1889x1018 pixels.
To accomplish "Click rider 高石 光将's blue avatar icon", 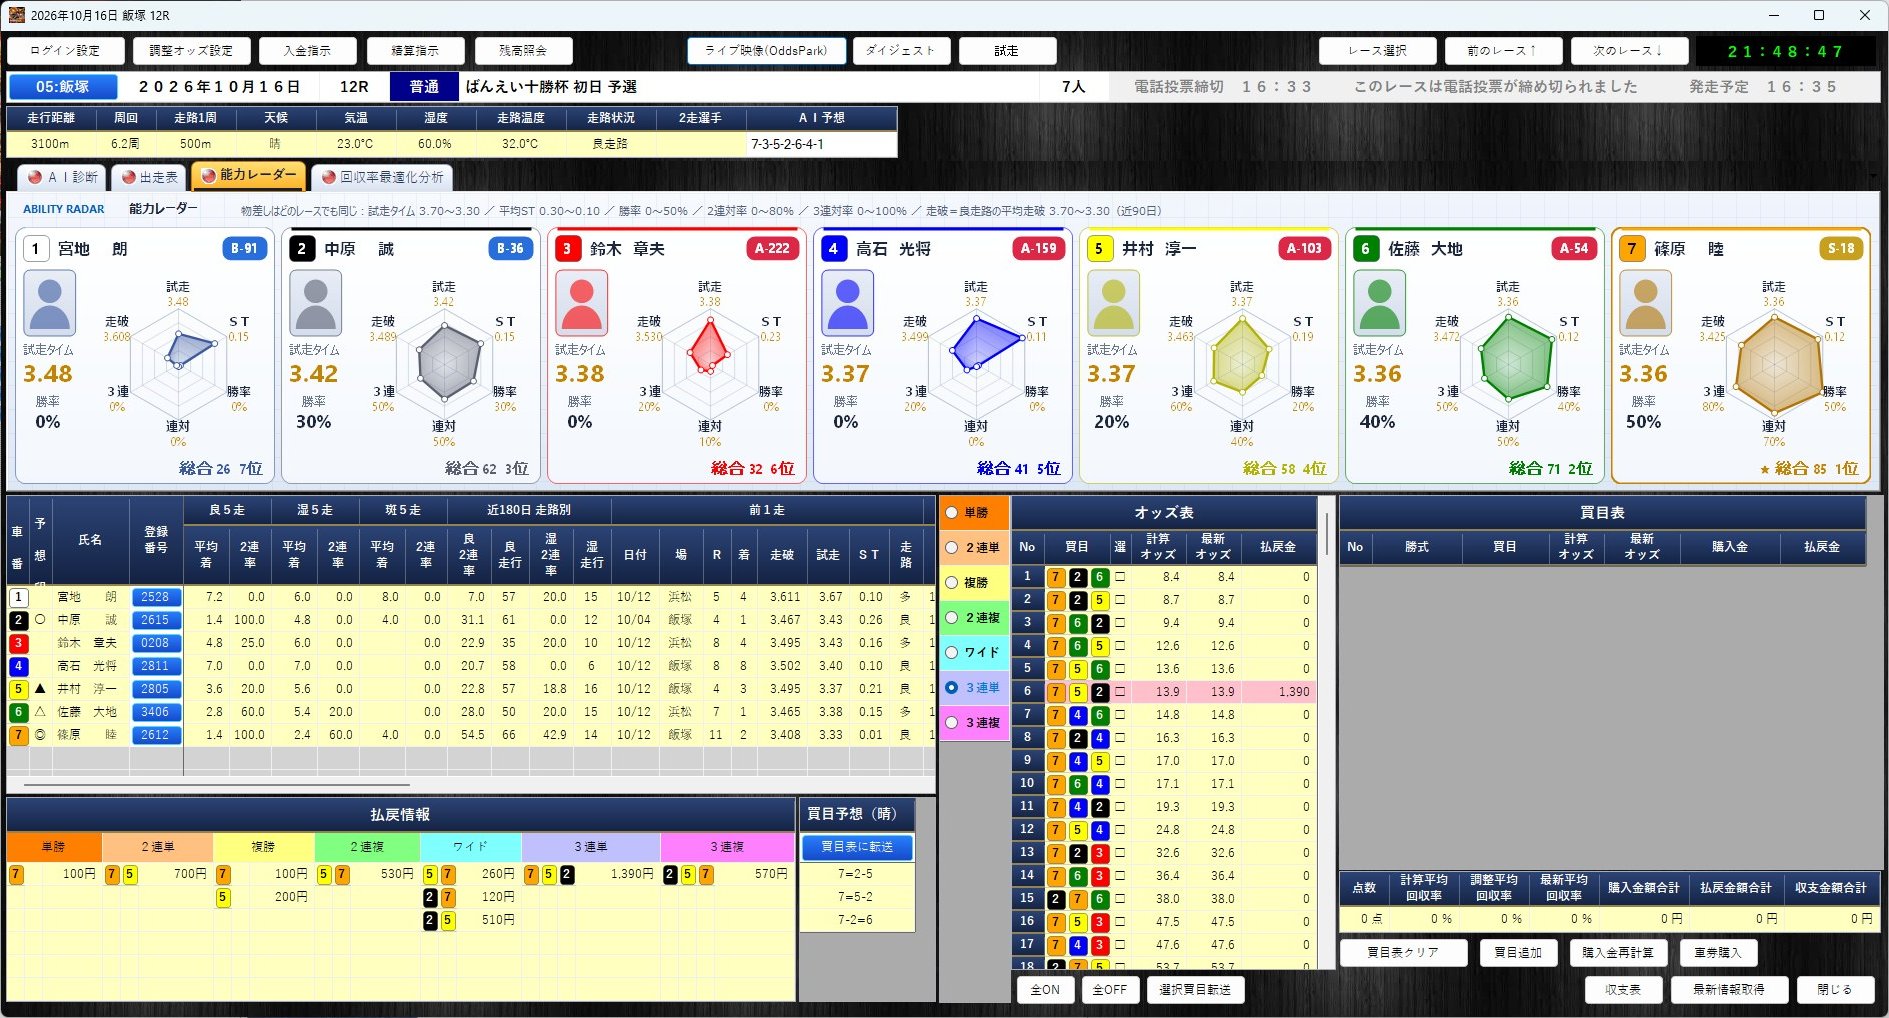I will [x=847, y=302].
